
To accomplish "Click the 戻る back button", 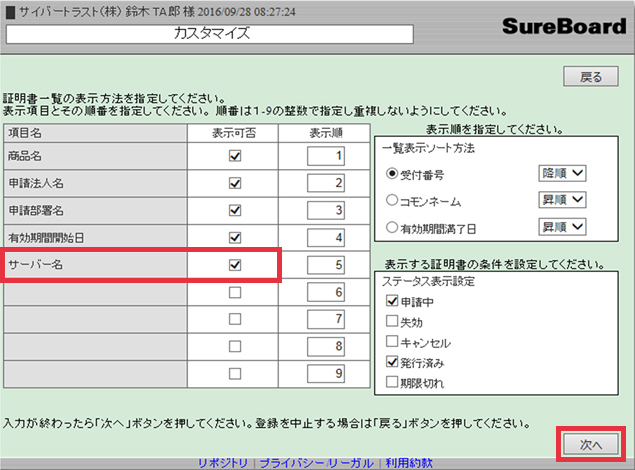I will coord(591,77).
